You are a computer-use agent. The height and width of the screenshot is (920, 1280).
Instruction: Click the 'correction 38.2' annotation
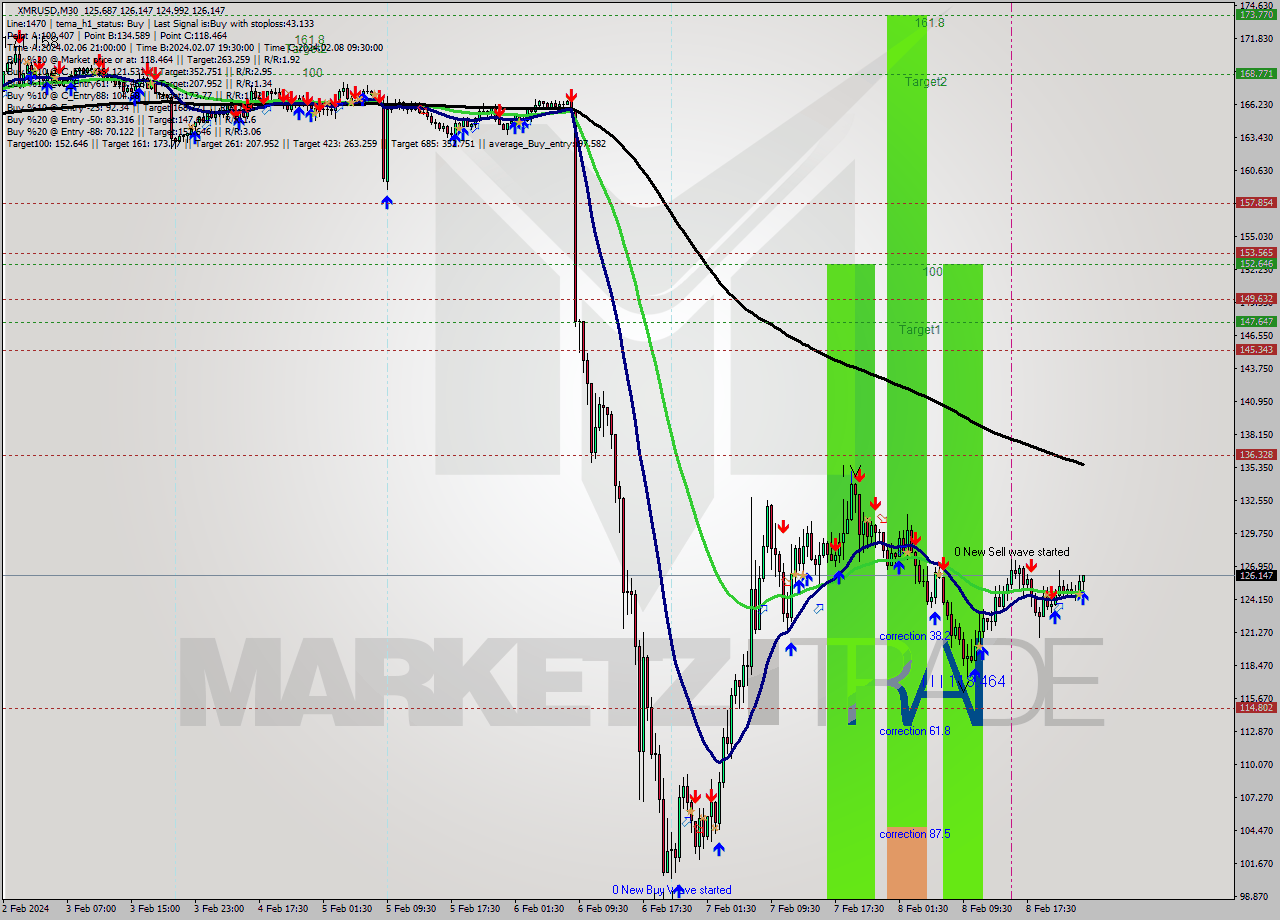click(915, 636)
